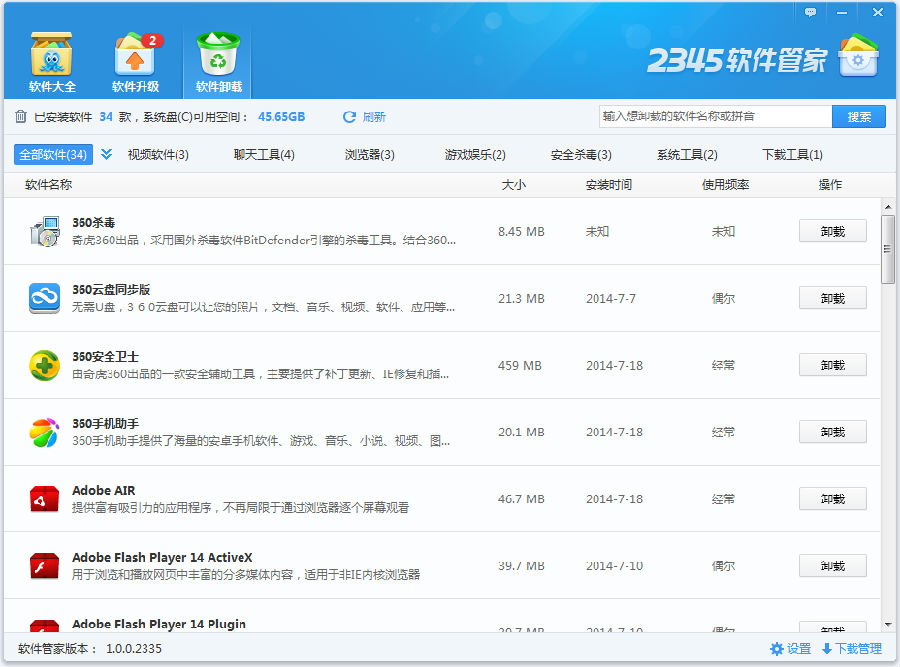Uninstall Adobe AIR with its 卸载 button

click(x=833, y=499)
